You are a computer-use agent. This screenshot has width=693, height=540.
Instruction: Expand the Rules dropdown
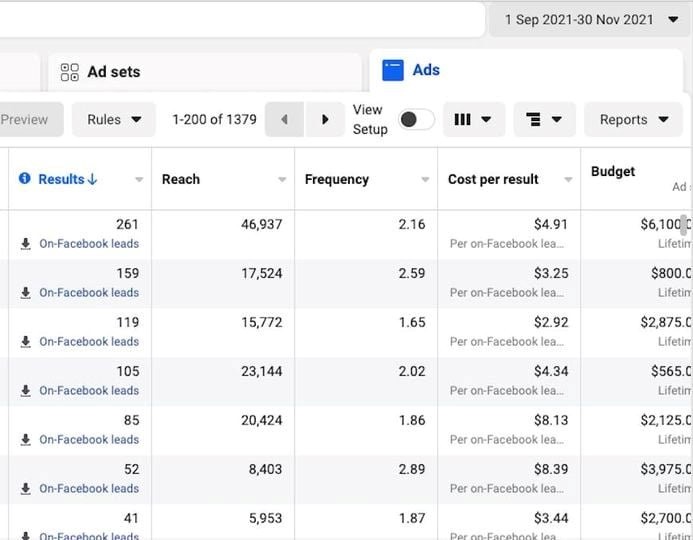114,120
